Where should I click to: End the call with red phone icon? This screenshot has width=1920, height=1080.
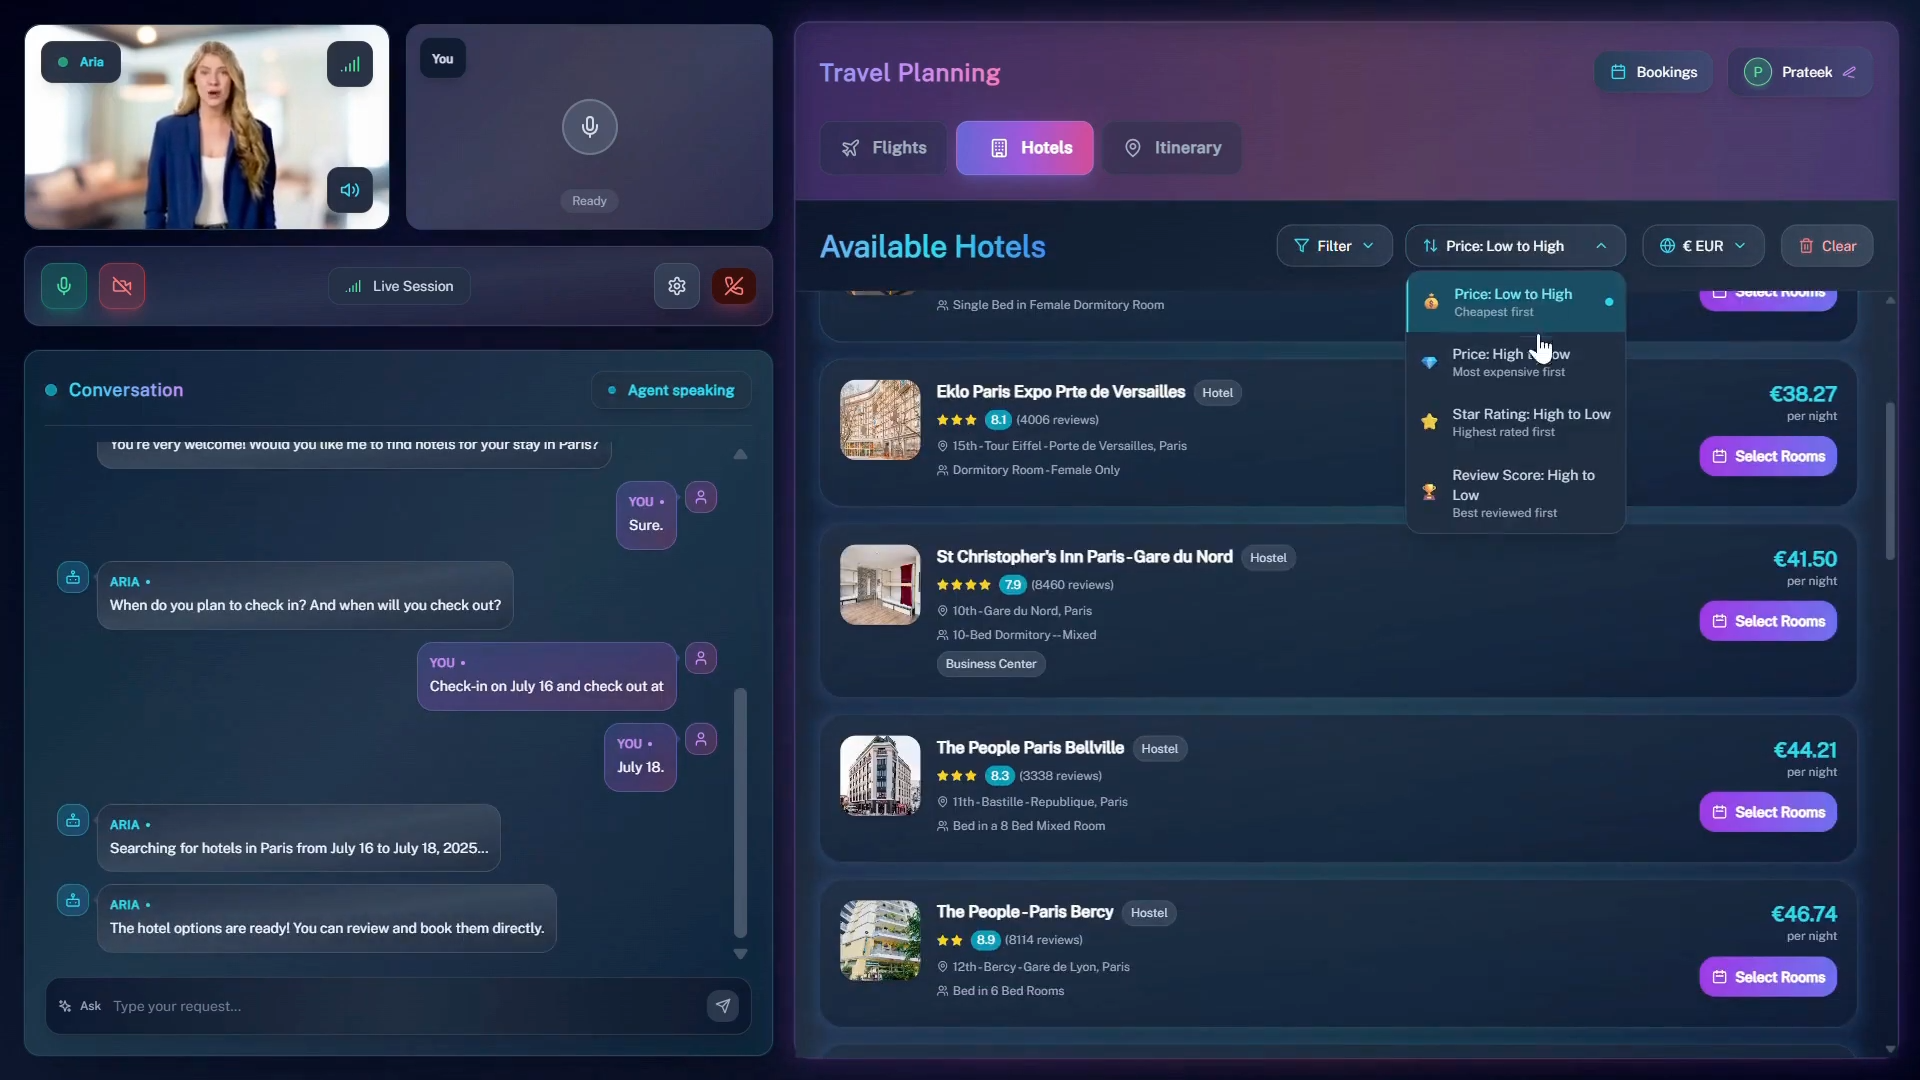click(733, 286)
